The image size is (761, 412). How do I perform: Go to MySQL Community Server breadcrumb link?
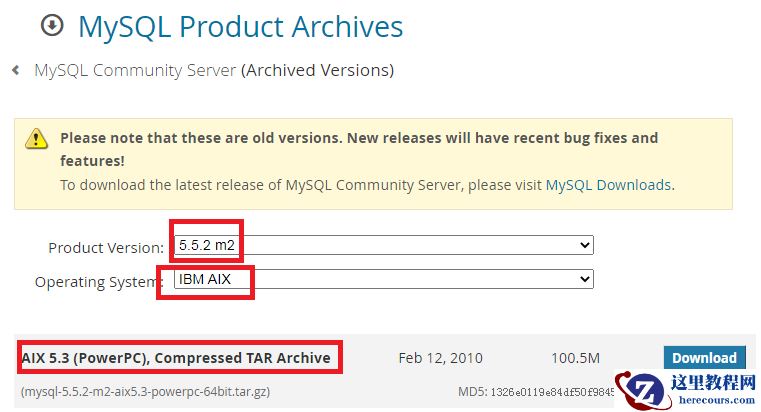pyautogui.click(x=135, y=70)
